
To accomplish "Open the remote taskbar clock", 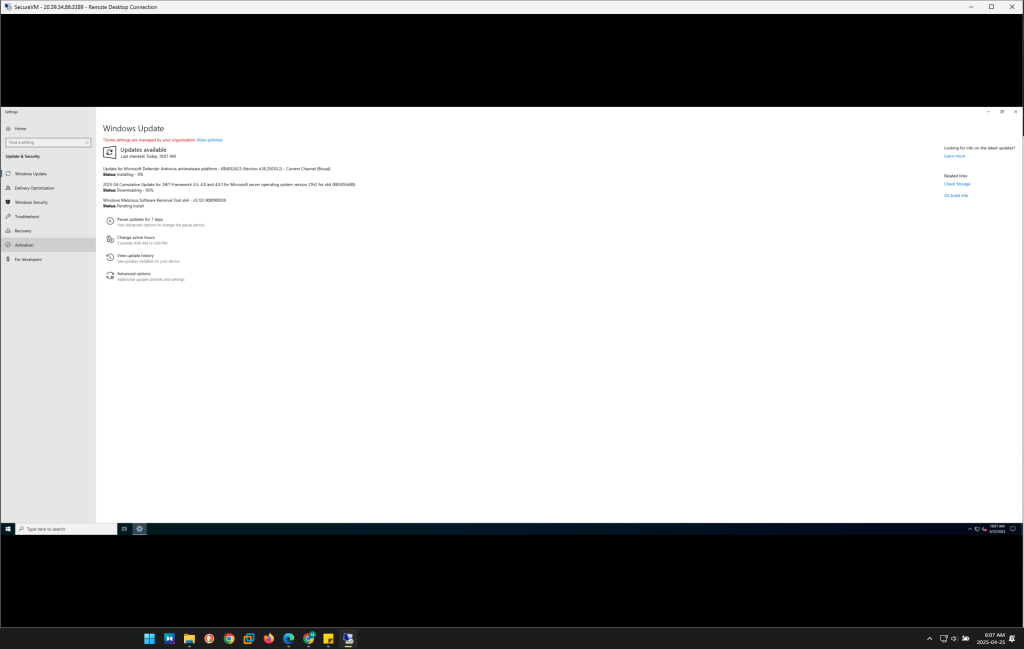I will (x=997, y=529).
